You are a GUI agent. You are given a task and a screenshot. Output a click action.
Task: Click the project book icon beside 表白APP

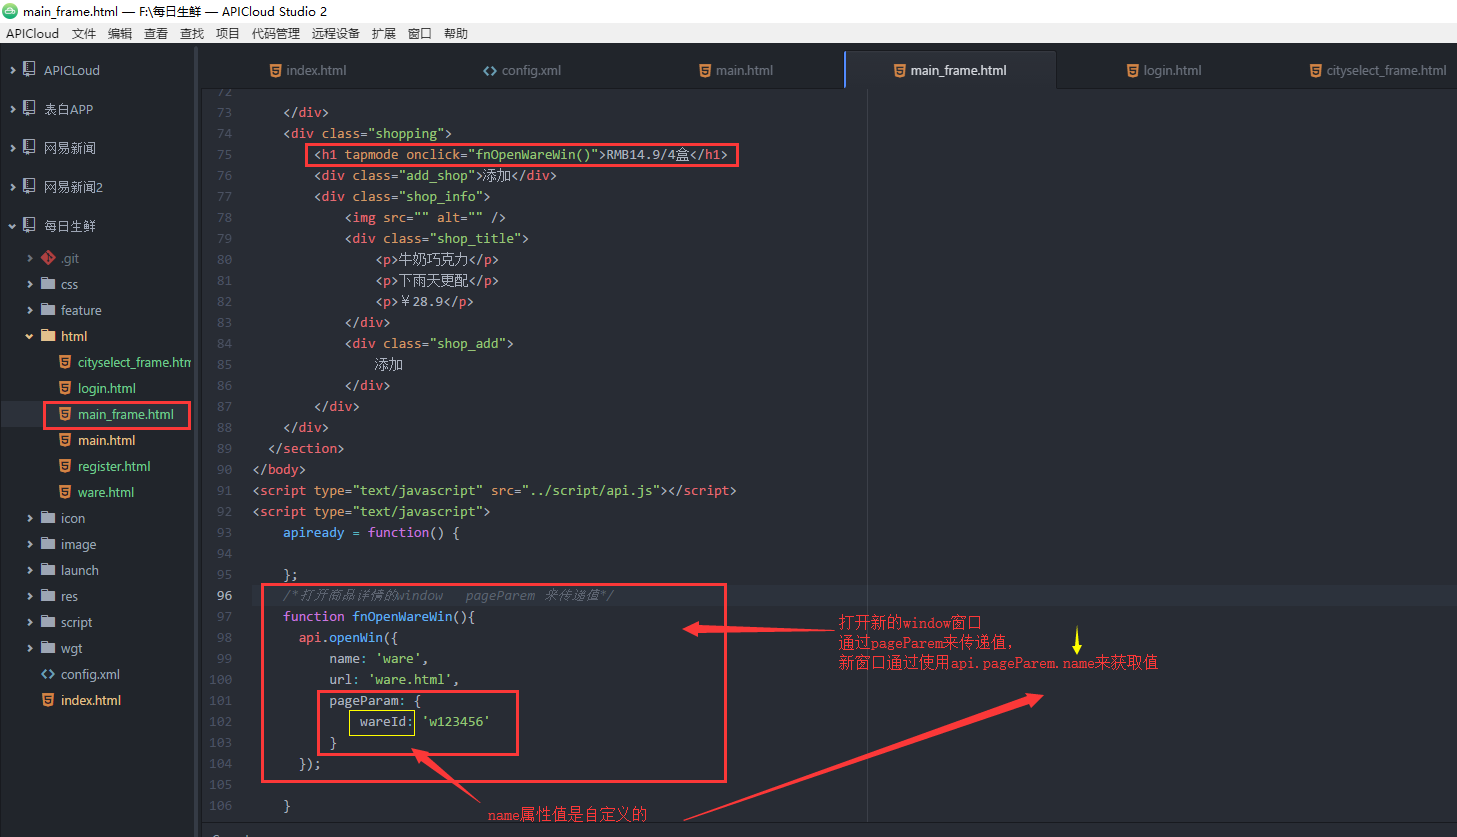(28, 108)
